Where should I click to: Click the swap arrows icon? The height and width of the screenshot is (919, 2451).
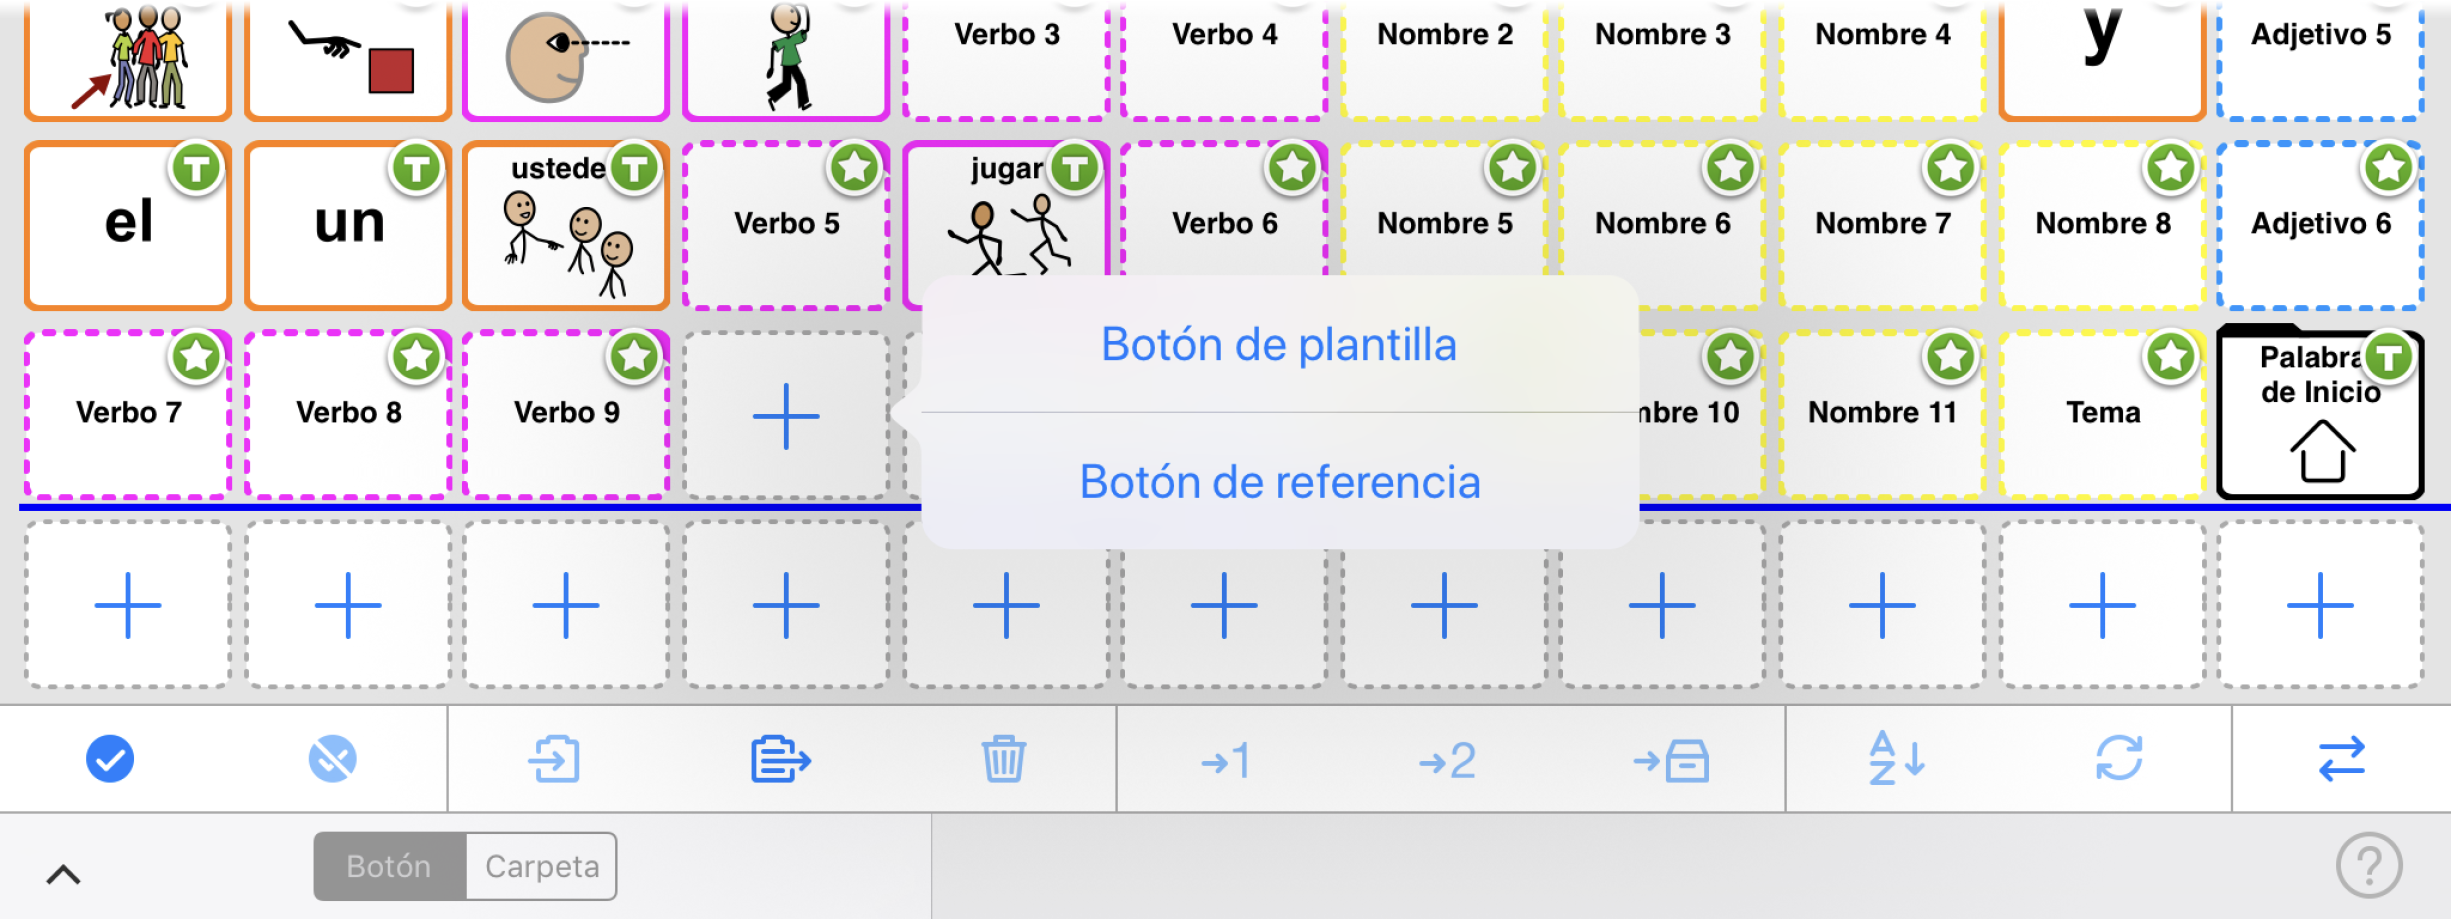[2342, 759]
